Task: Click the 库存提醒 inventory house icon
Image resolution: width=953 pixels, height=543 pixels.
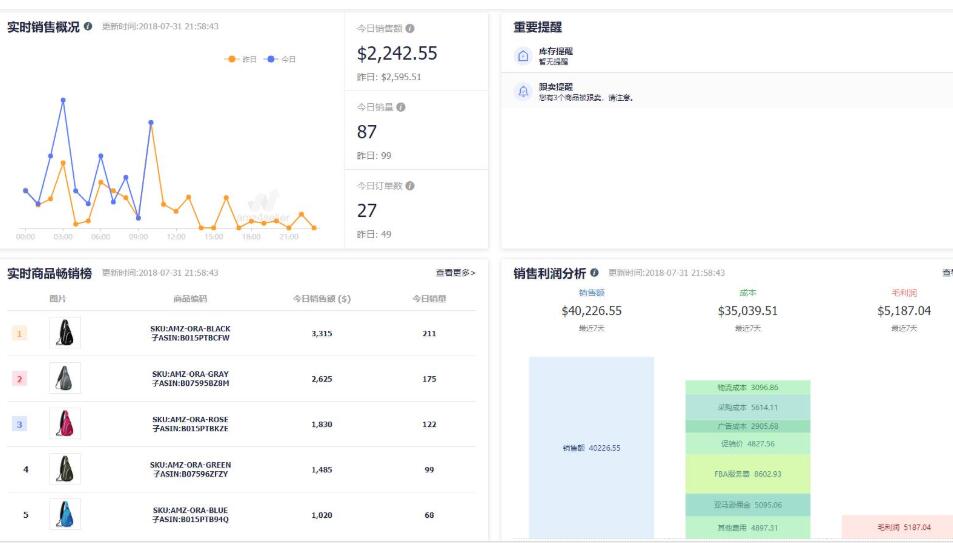Action: pyautogui.click(x=522, y=57)
